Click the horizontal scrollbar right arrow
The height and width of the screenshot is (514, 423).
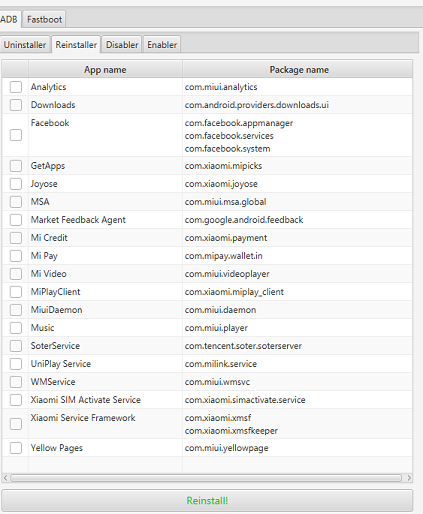click(x=409, y=478)
